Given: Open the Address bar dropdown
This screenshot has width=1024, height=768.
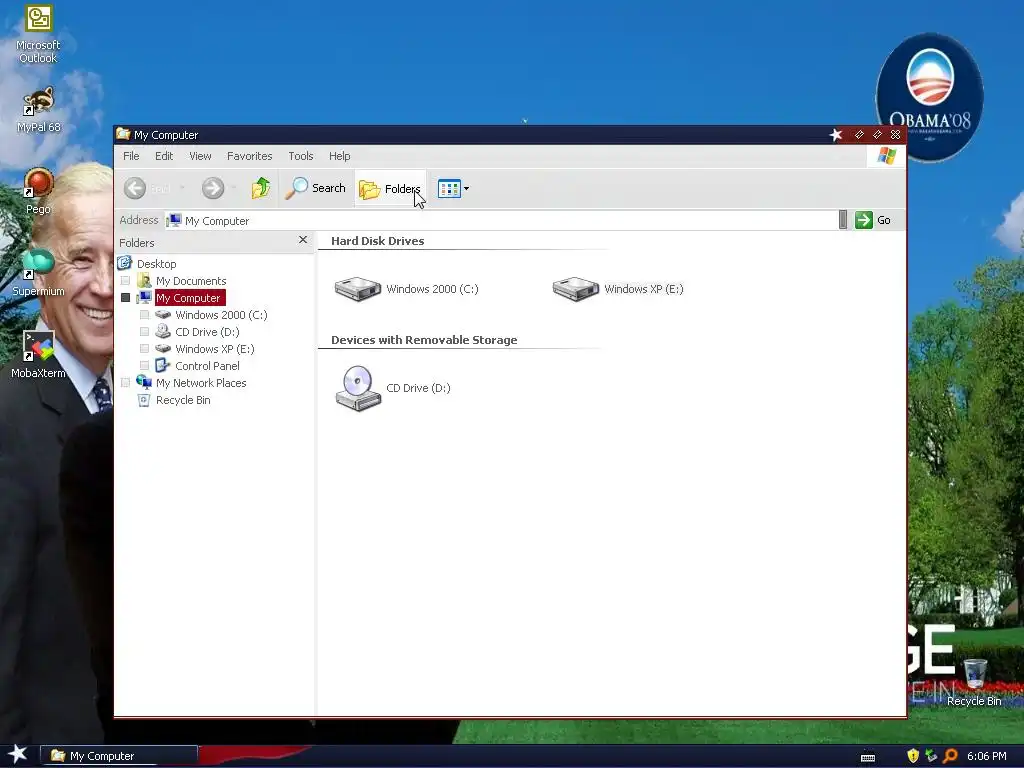Looking at the screenshot, I should tap(842, 220).
